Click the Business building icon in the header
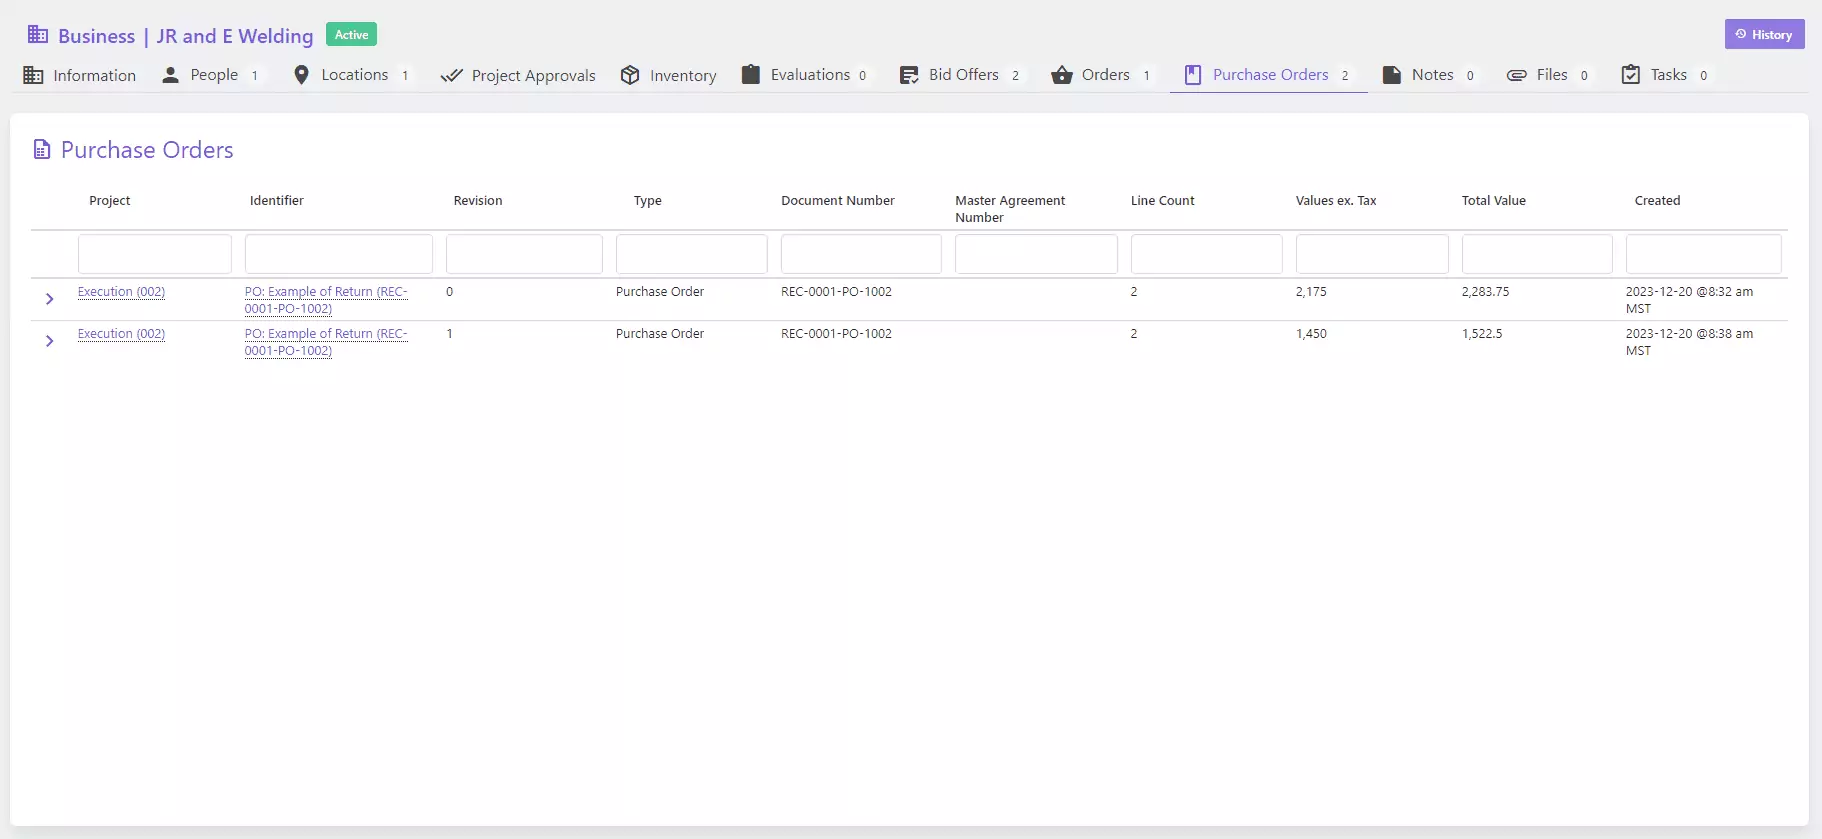The width and height of the screenshot is (1822, 839). point(38,35)
